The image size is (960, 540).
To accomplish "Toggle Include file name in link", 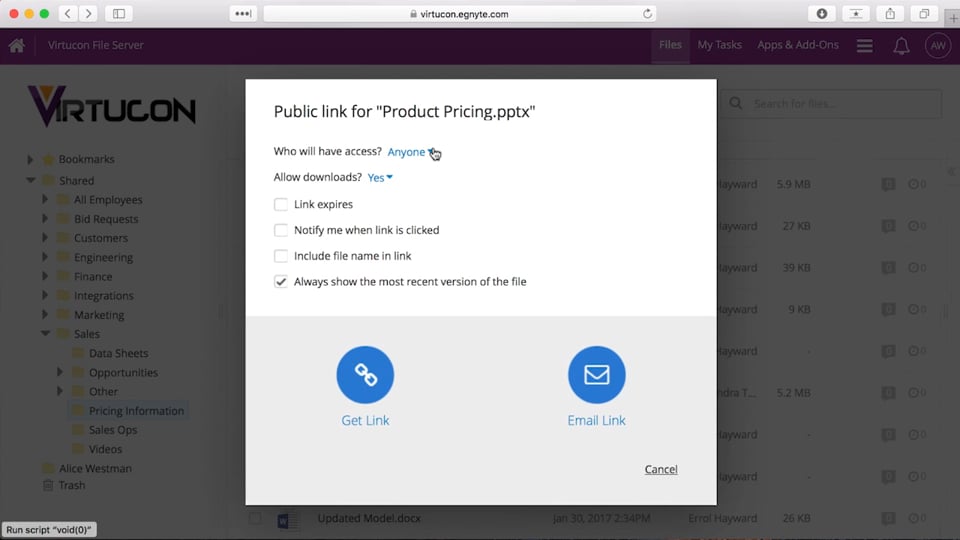I will (x=281, y=256).
